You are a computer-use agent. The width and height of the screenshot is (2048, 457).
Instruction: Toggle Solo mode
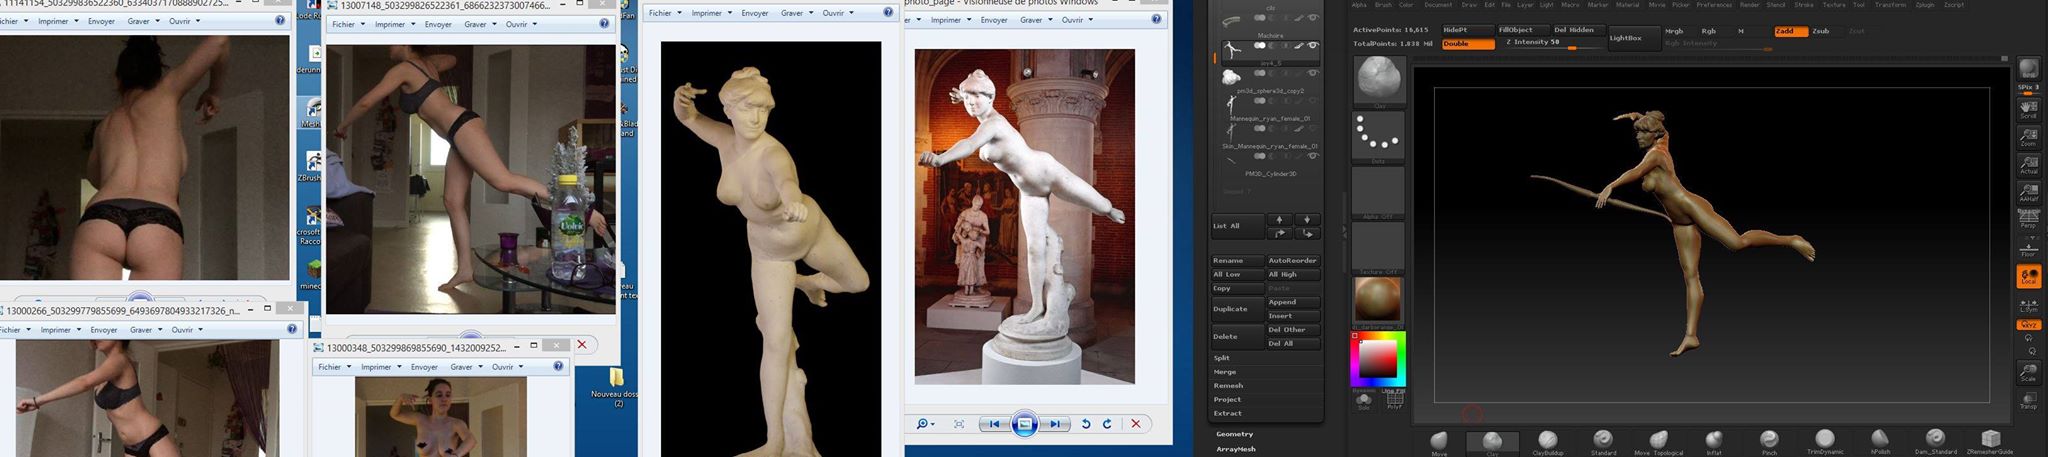pos(1363,401)
